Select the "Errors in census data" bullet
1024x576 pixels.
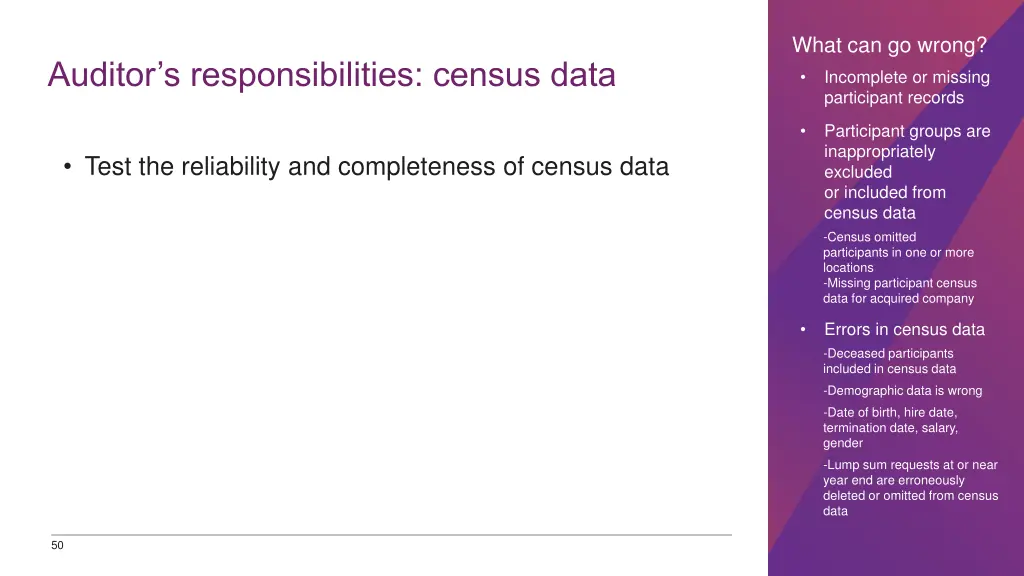904,329
